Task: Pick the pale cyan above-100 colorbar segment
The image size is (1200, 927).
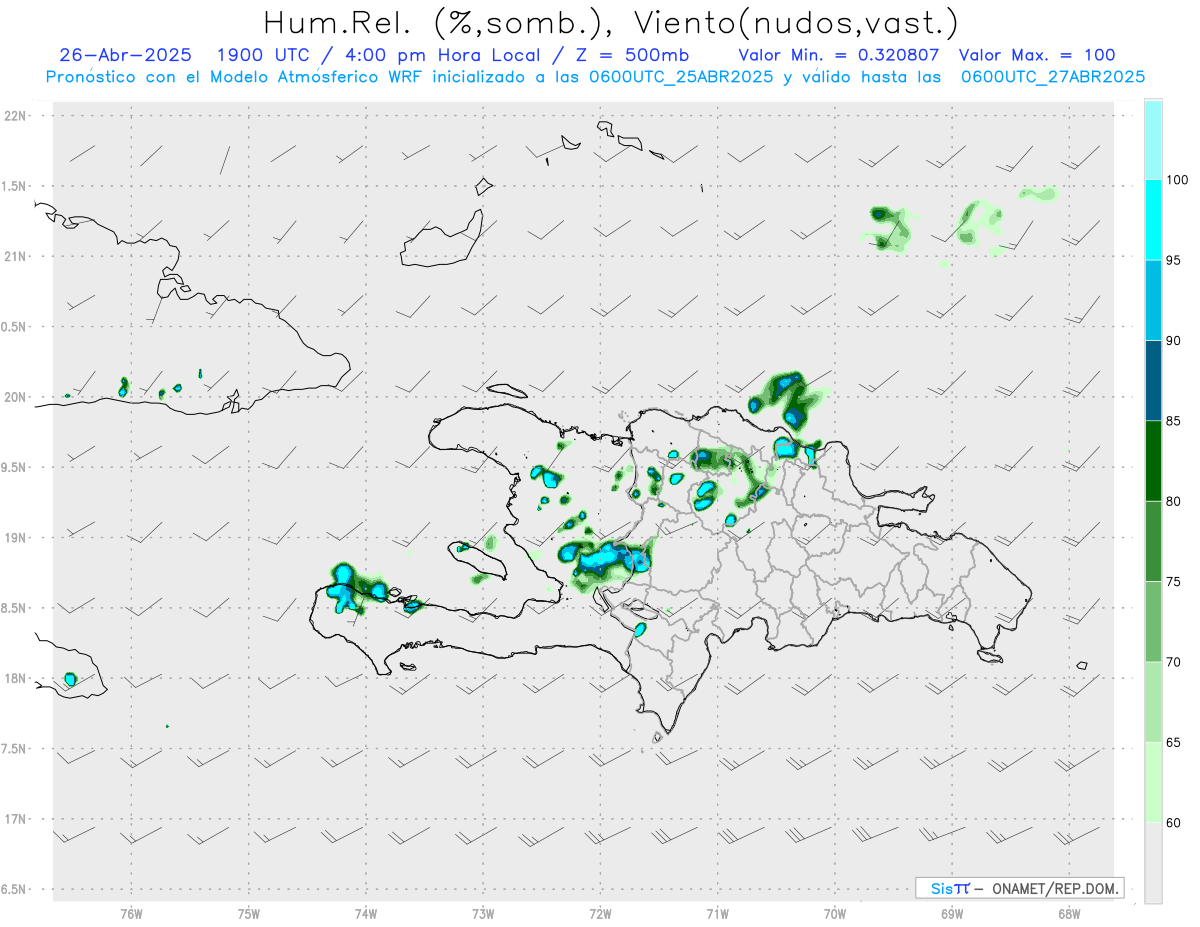Action: [x=1153, y=140]
